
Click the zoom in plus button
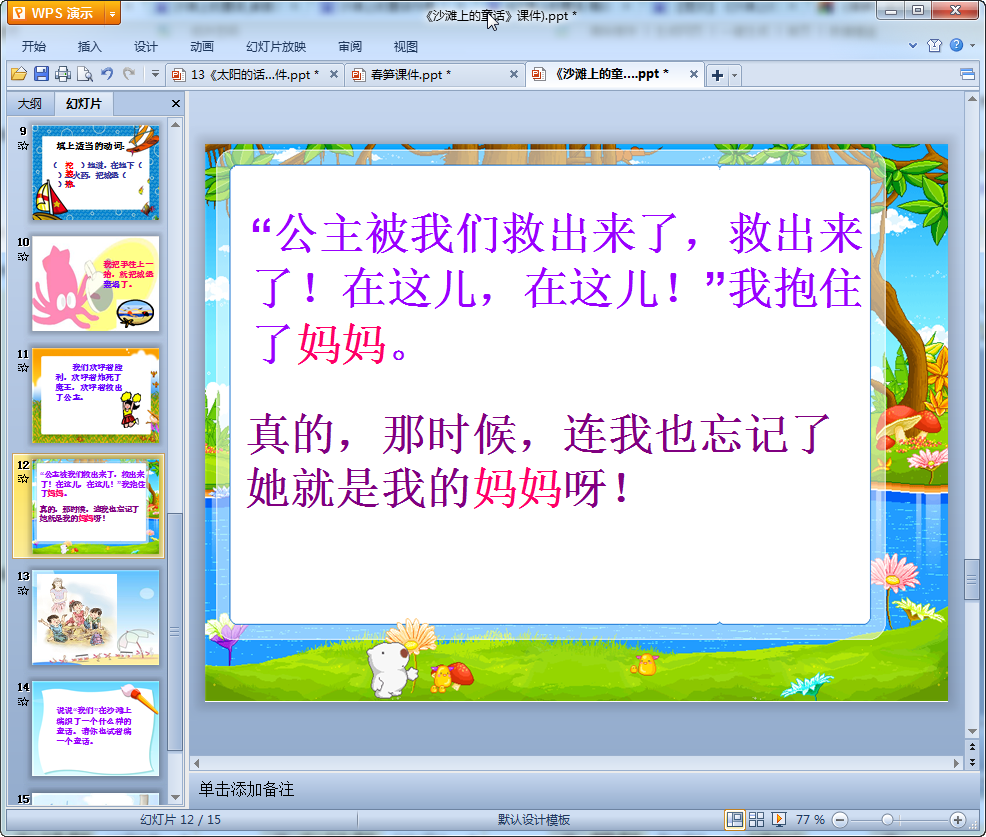coord(958,820)
